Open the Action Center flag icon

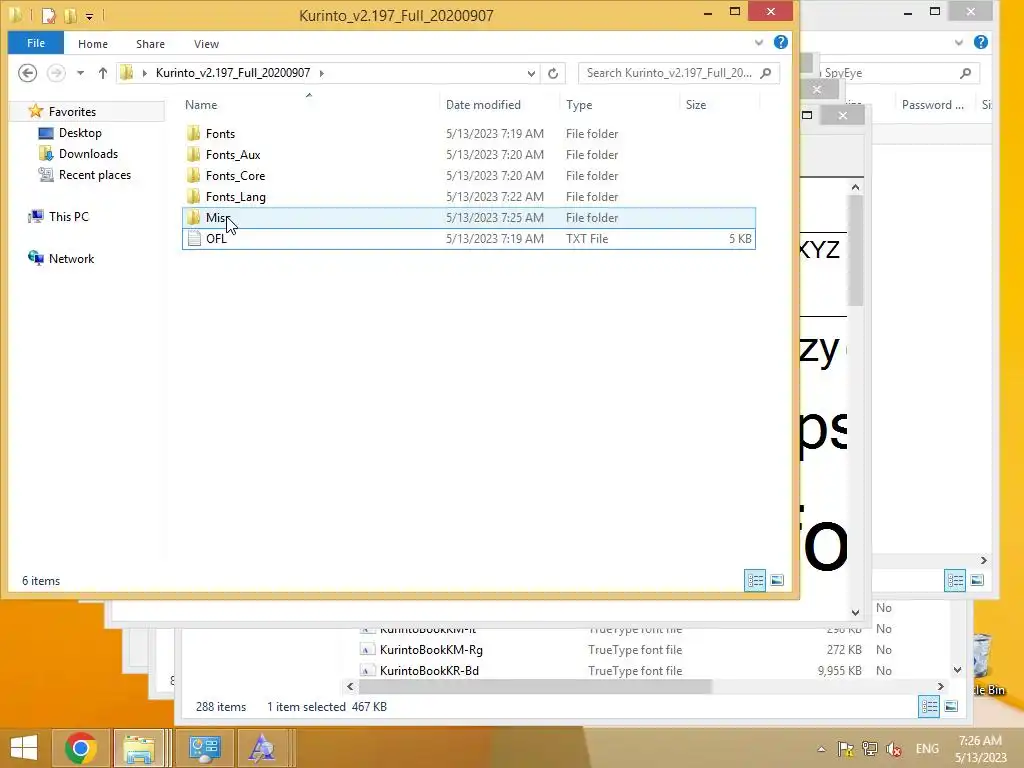845,749
